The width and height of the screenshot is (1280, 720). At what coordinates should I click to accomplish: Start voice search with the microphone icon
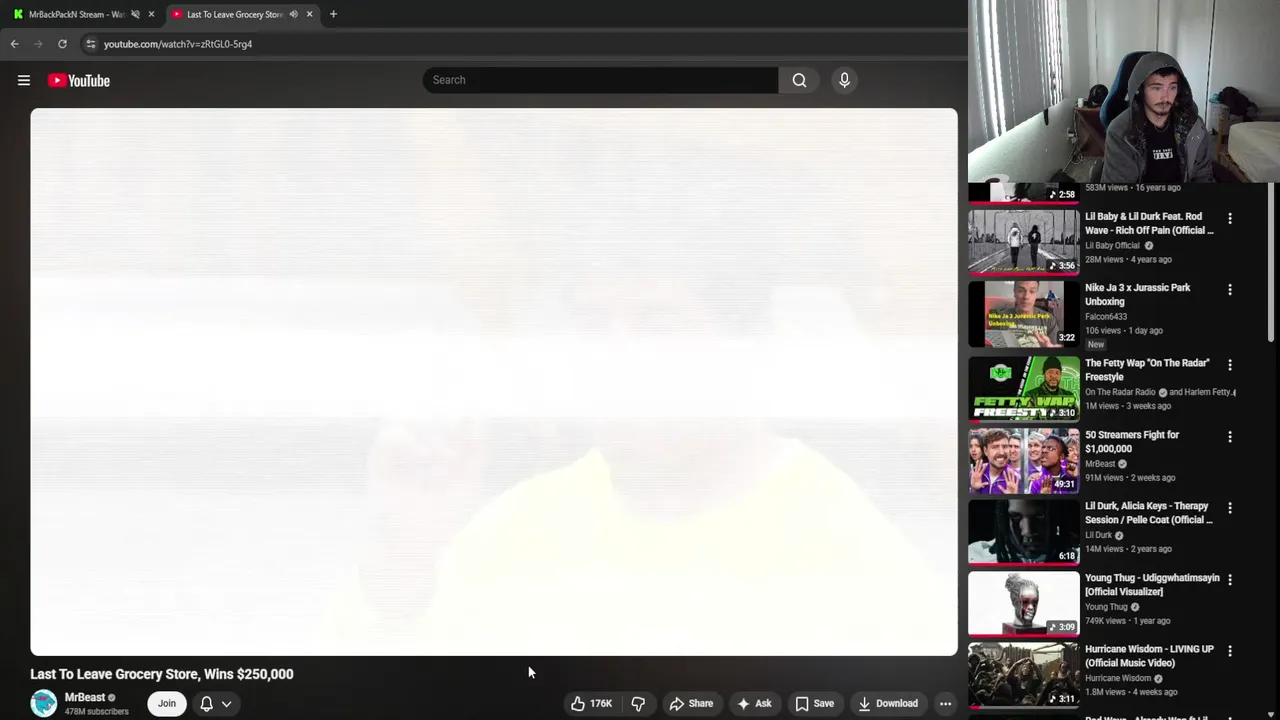pyautogui.click(x=844, y=80)
